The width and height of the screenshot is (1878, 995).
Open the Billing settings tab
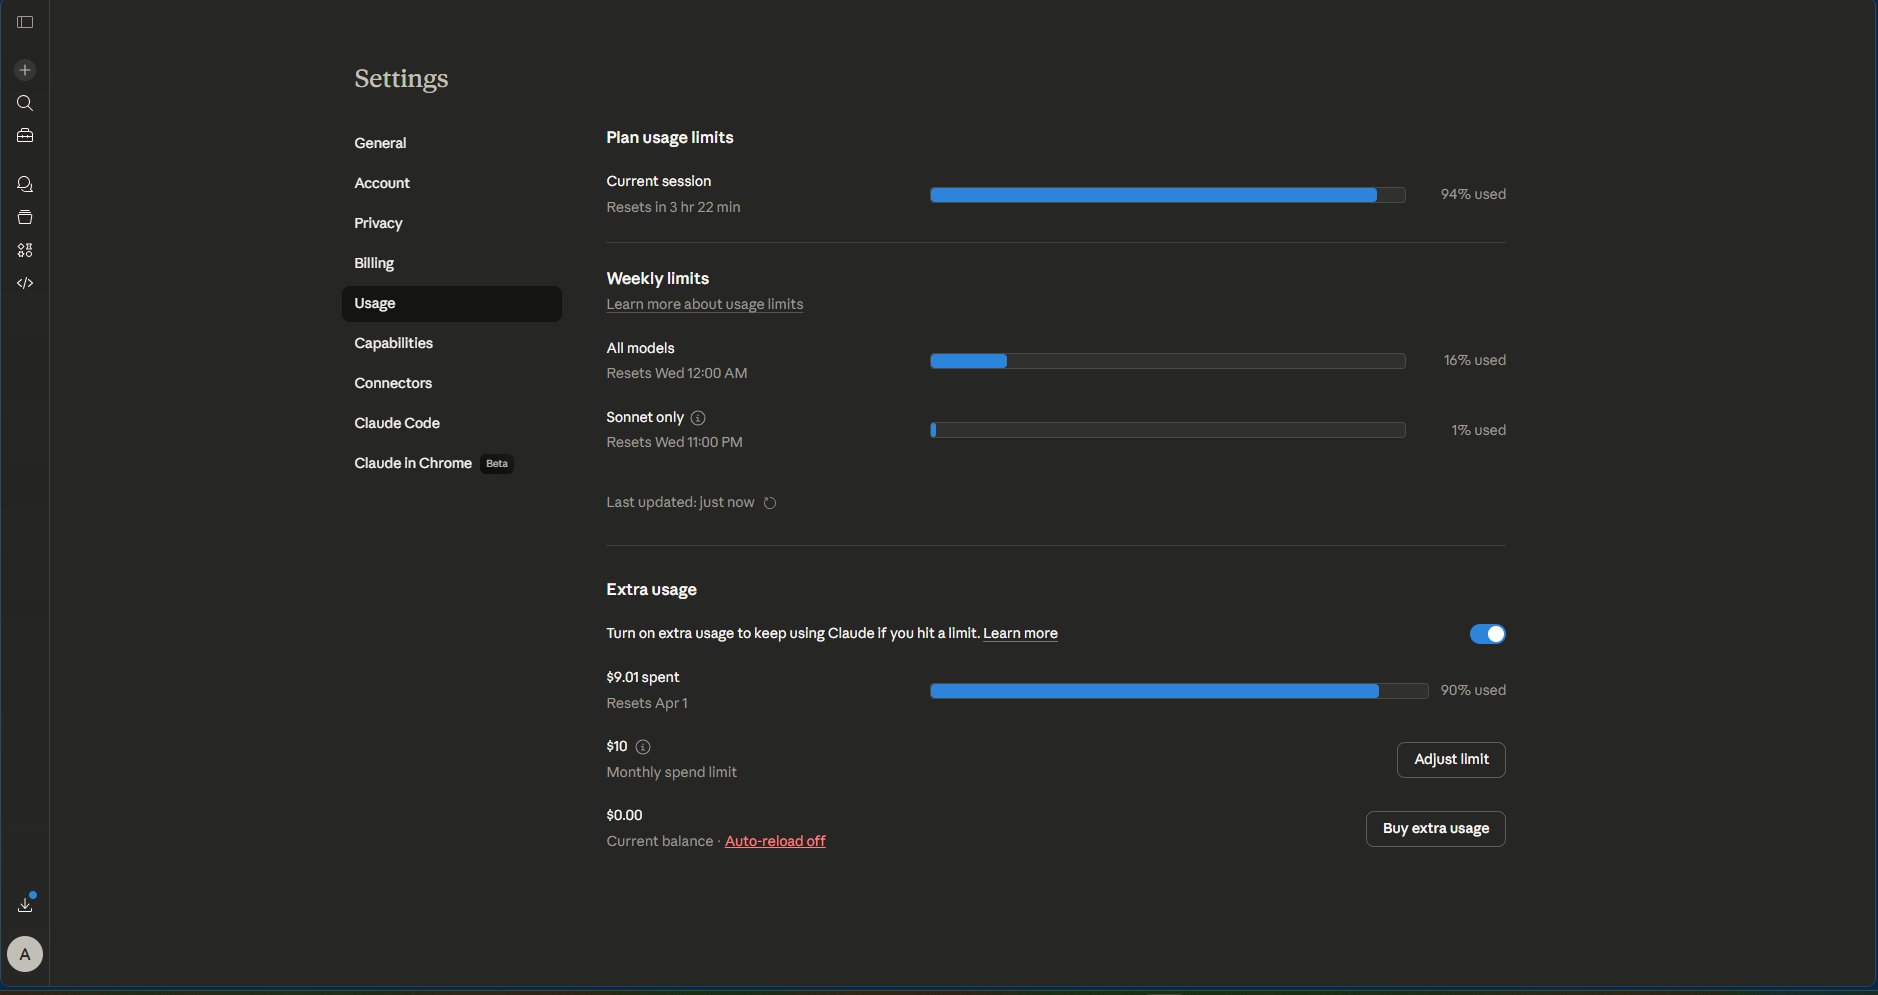[374, 263]
